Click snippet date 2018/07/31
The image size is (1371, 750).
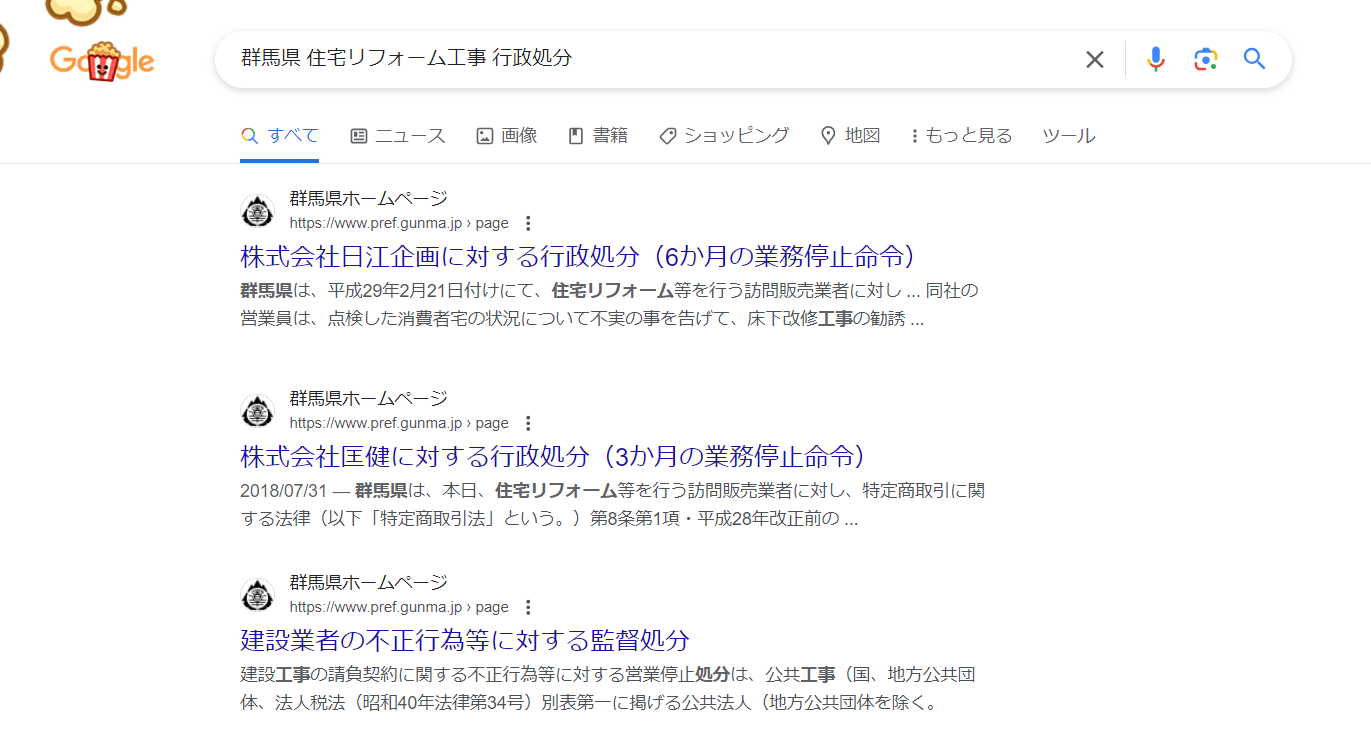283,491
